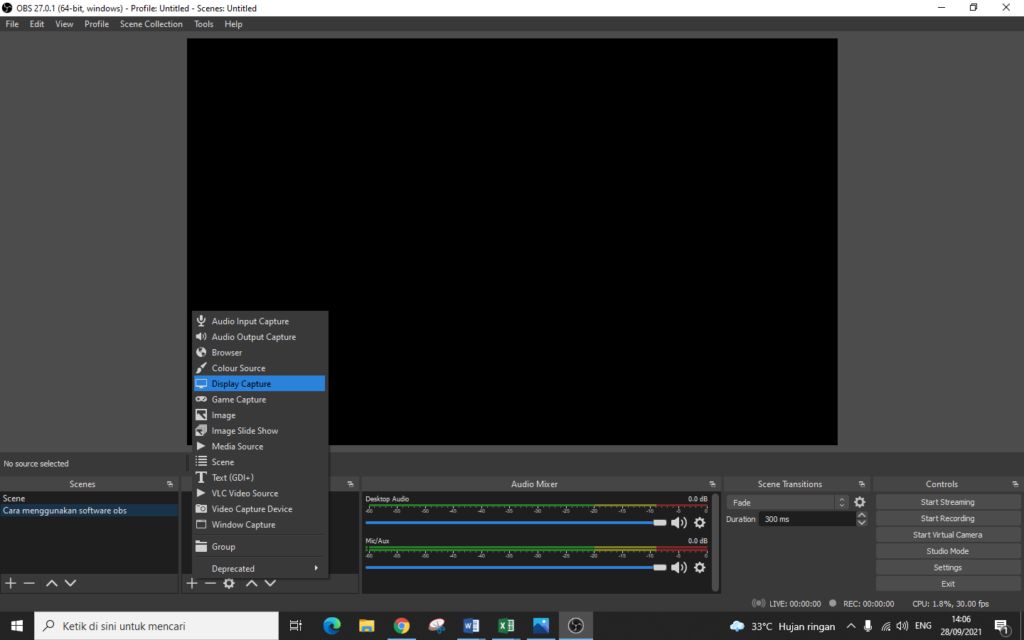Image resolution: width=1024 pixels, height=640 pixels.
Task: Mute Desktop Audio speaker icon
Action: coord(679,522)
